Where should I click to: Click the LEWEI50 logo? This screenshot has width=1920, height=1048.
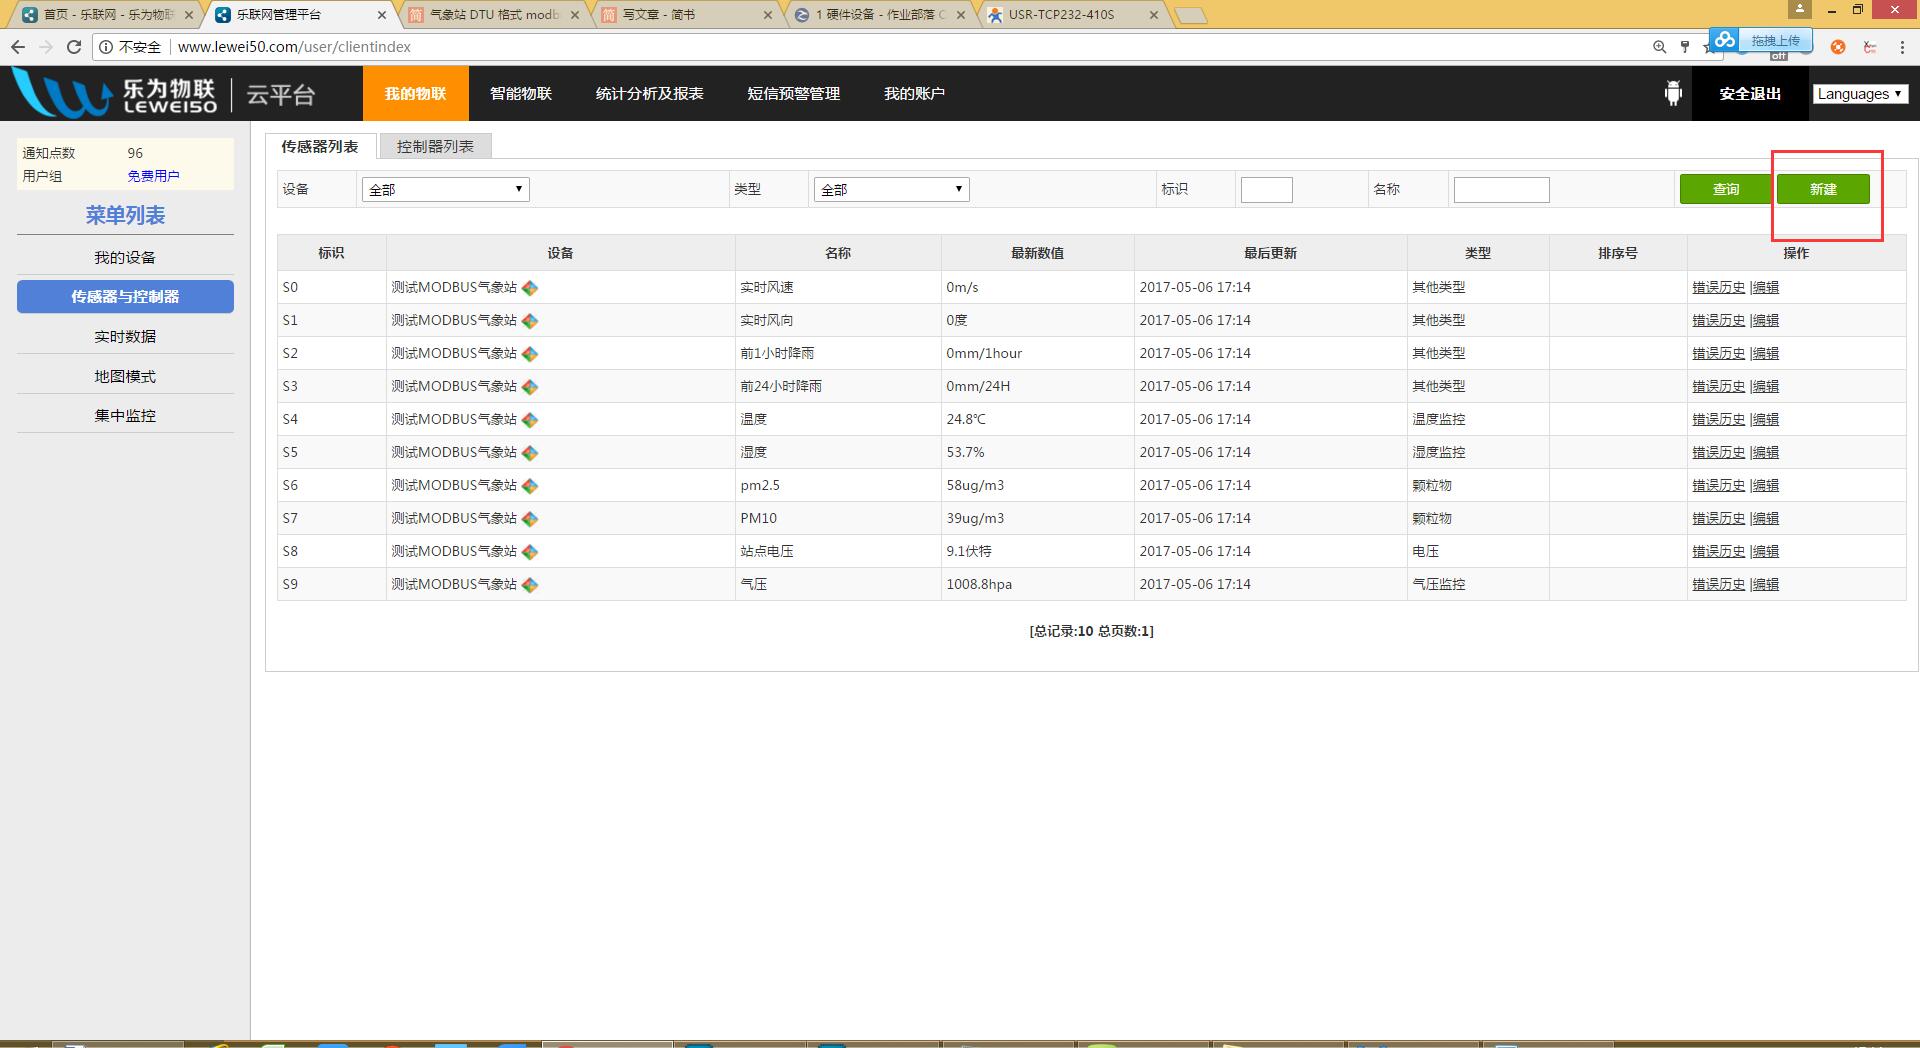point(115,94)
